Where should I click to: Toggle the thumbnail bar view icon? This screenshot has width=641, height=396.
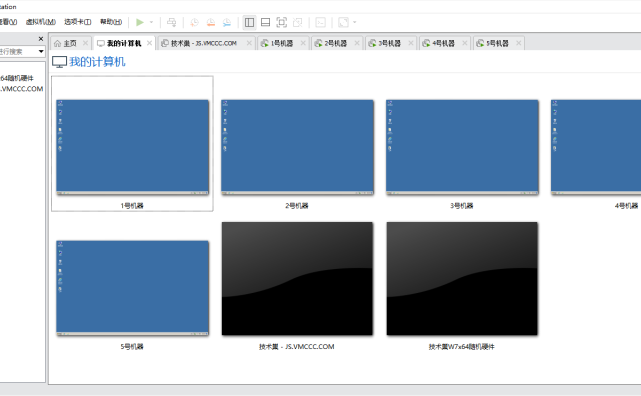265,22
